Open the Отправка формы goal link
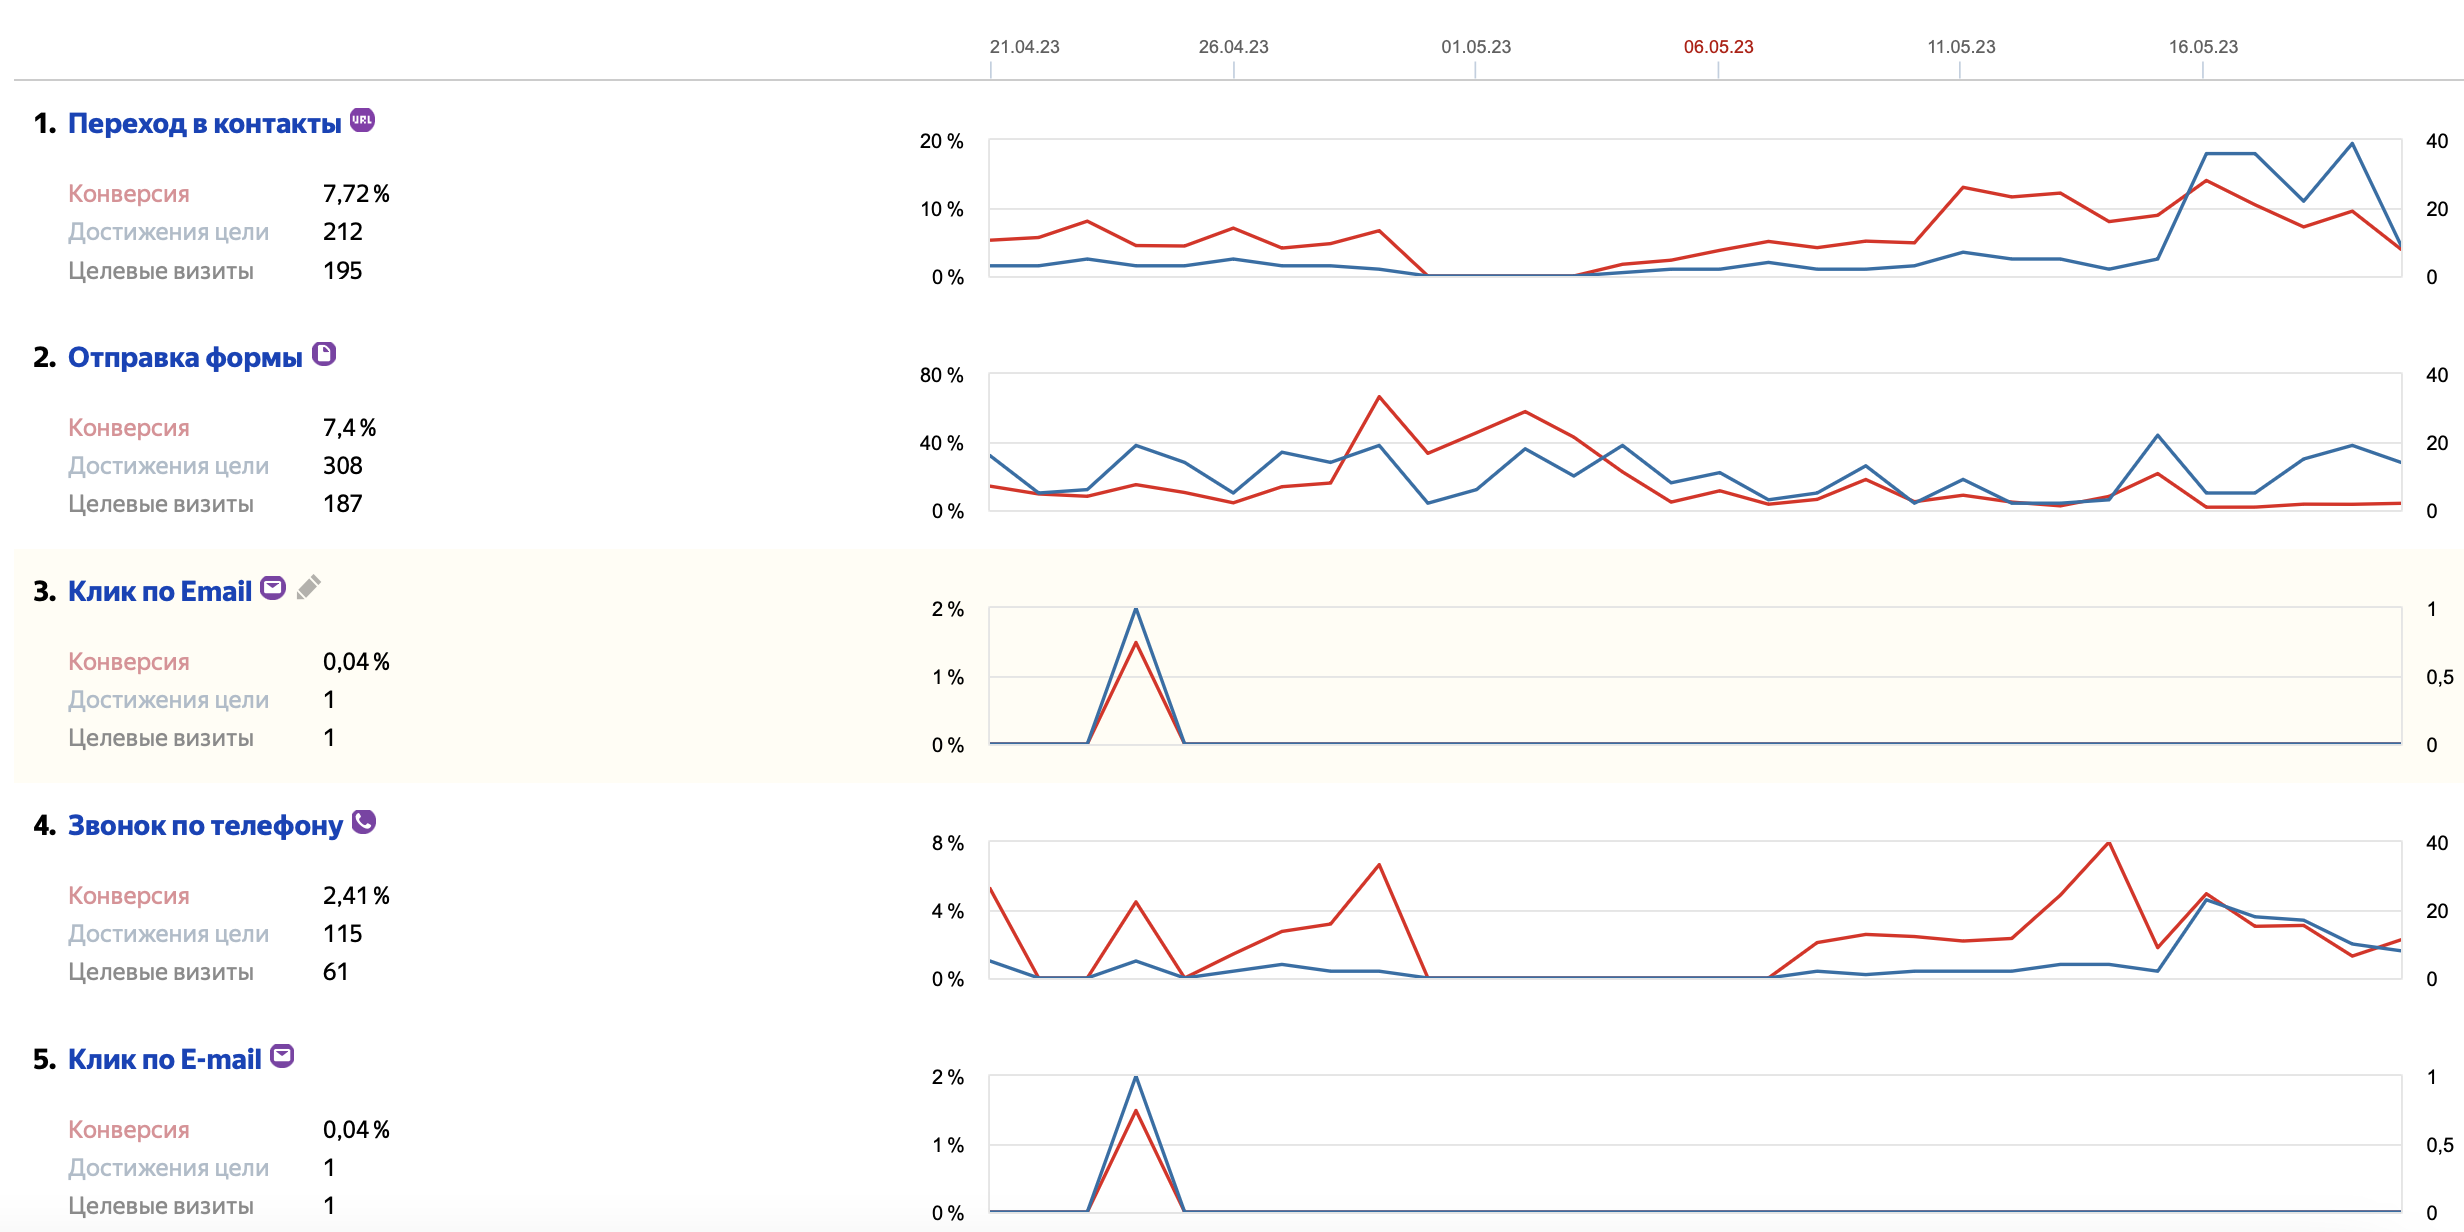 [185, 358]
